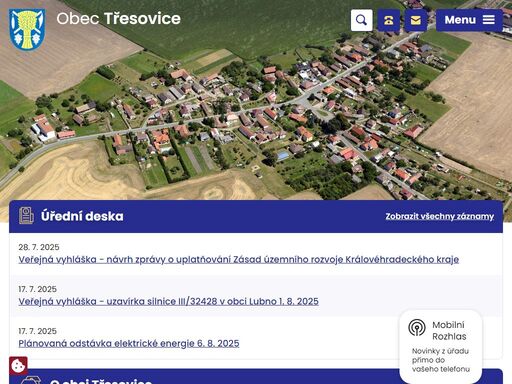This screenshot has width=512, height=384.
Task: Open the O obci Třesovice section heading
Action: (x=101, y=381)
